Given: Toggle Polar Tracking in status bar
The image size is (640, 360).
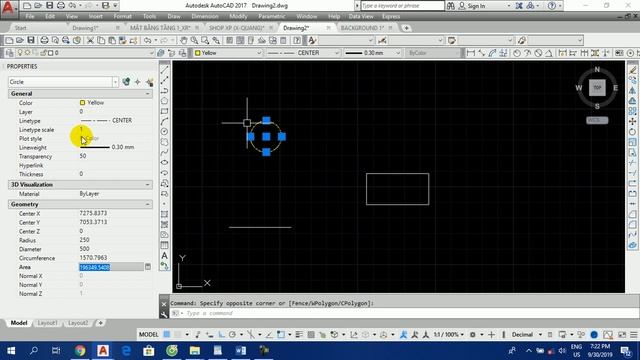Looking at the screenshot, I should click(232, 334).
